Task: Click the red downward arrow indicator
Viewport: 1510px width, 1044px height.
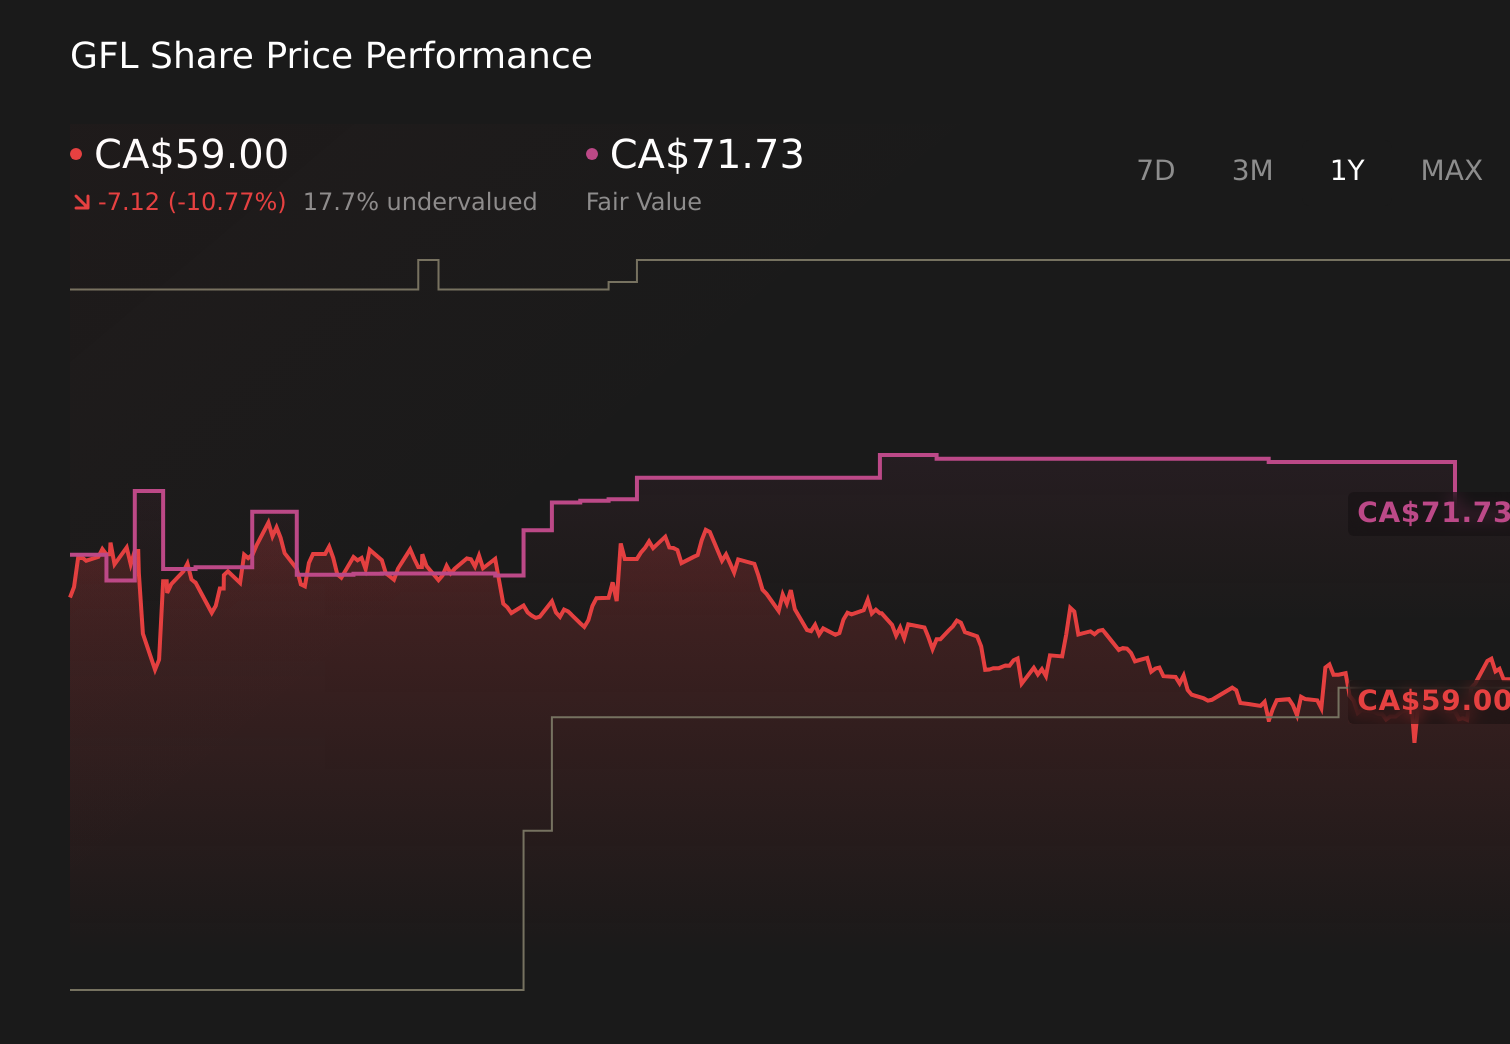Action: [x=82, y=201]
